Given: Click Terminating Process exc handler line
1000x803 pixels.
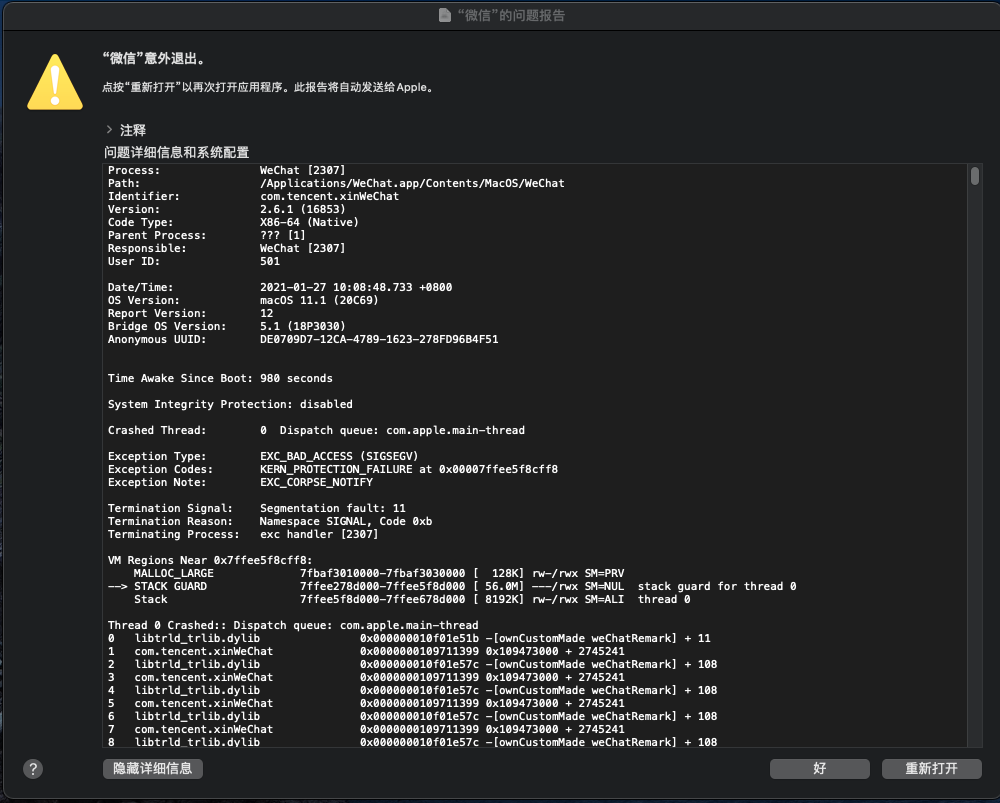Looking at the screenshot, I should click(243, 534).
